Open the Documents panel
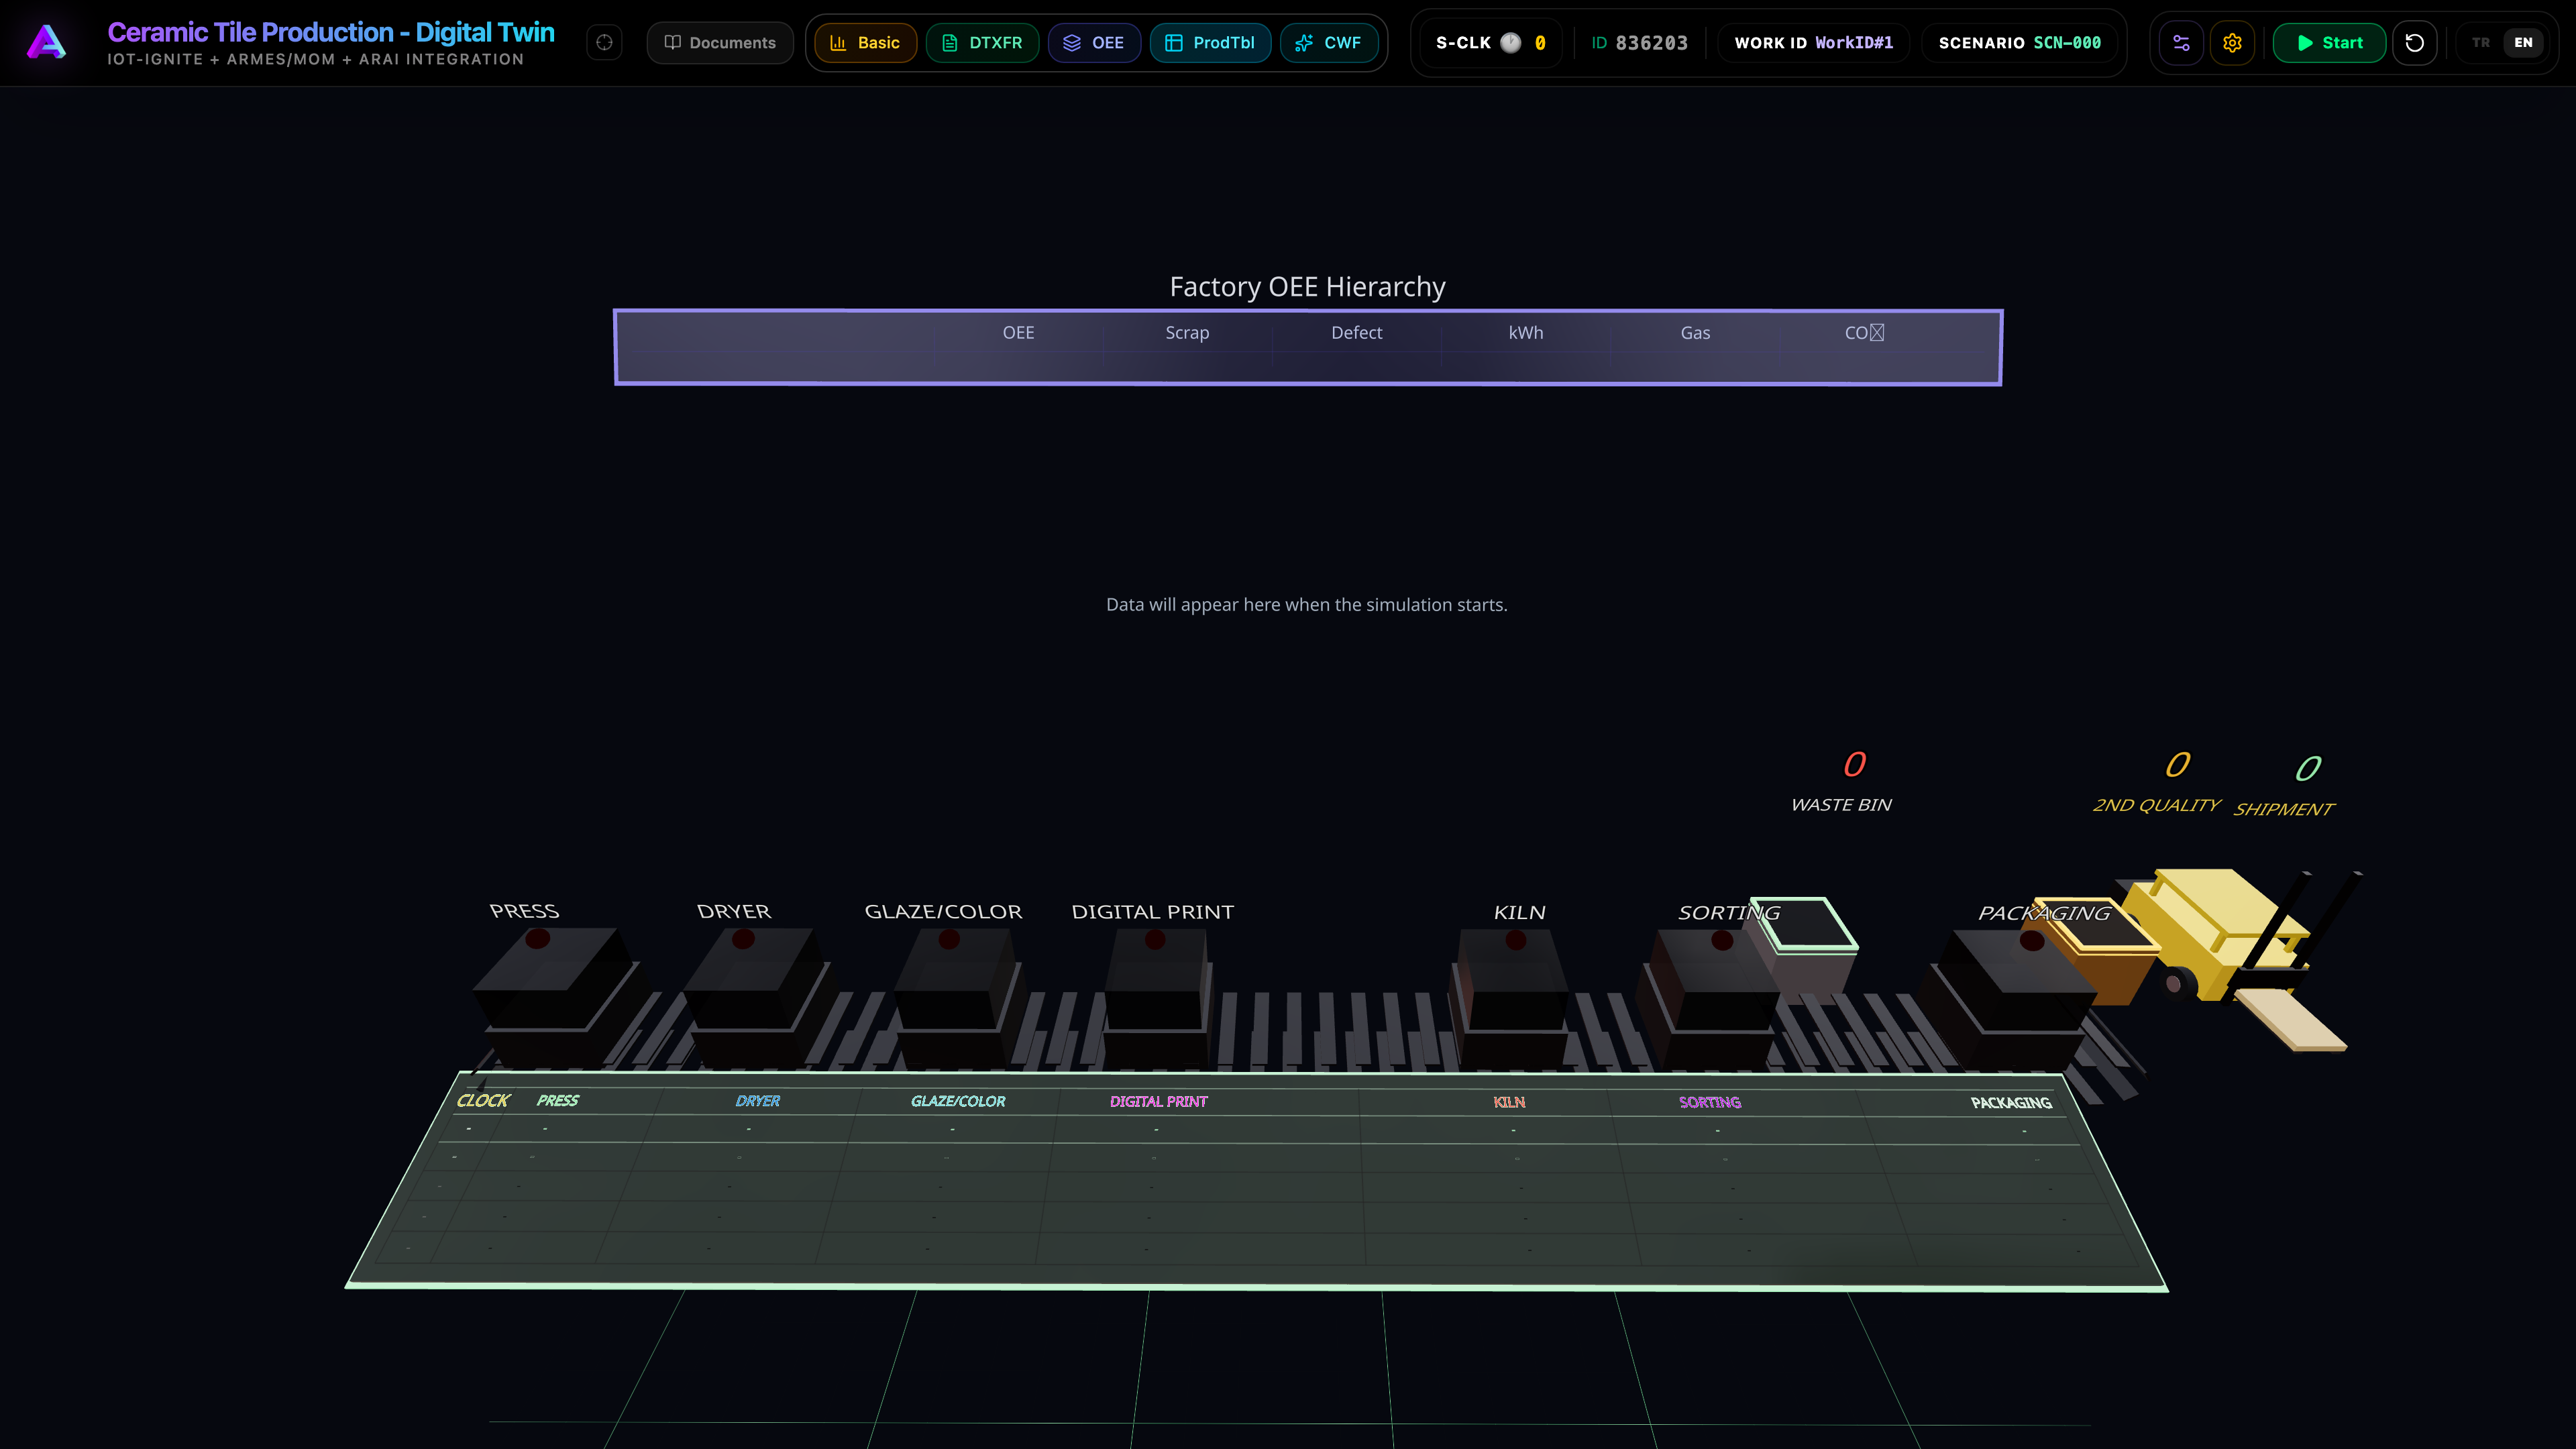Screen dimensions: 2576x1449 click(x=720, y=43)
